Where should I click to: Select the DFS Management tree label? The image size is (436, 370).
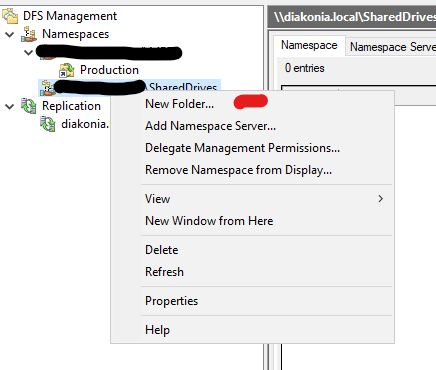[70, 16]
